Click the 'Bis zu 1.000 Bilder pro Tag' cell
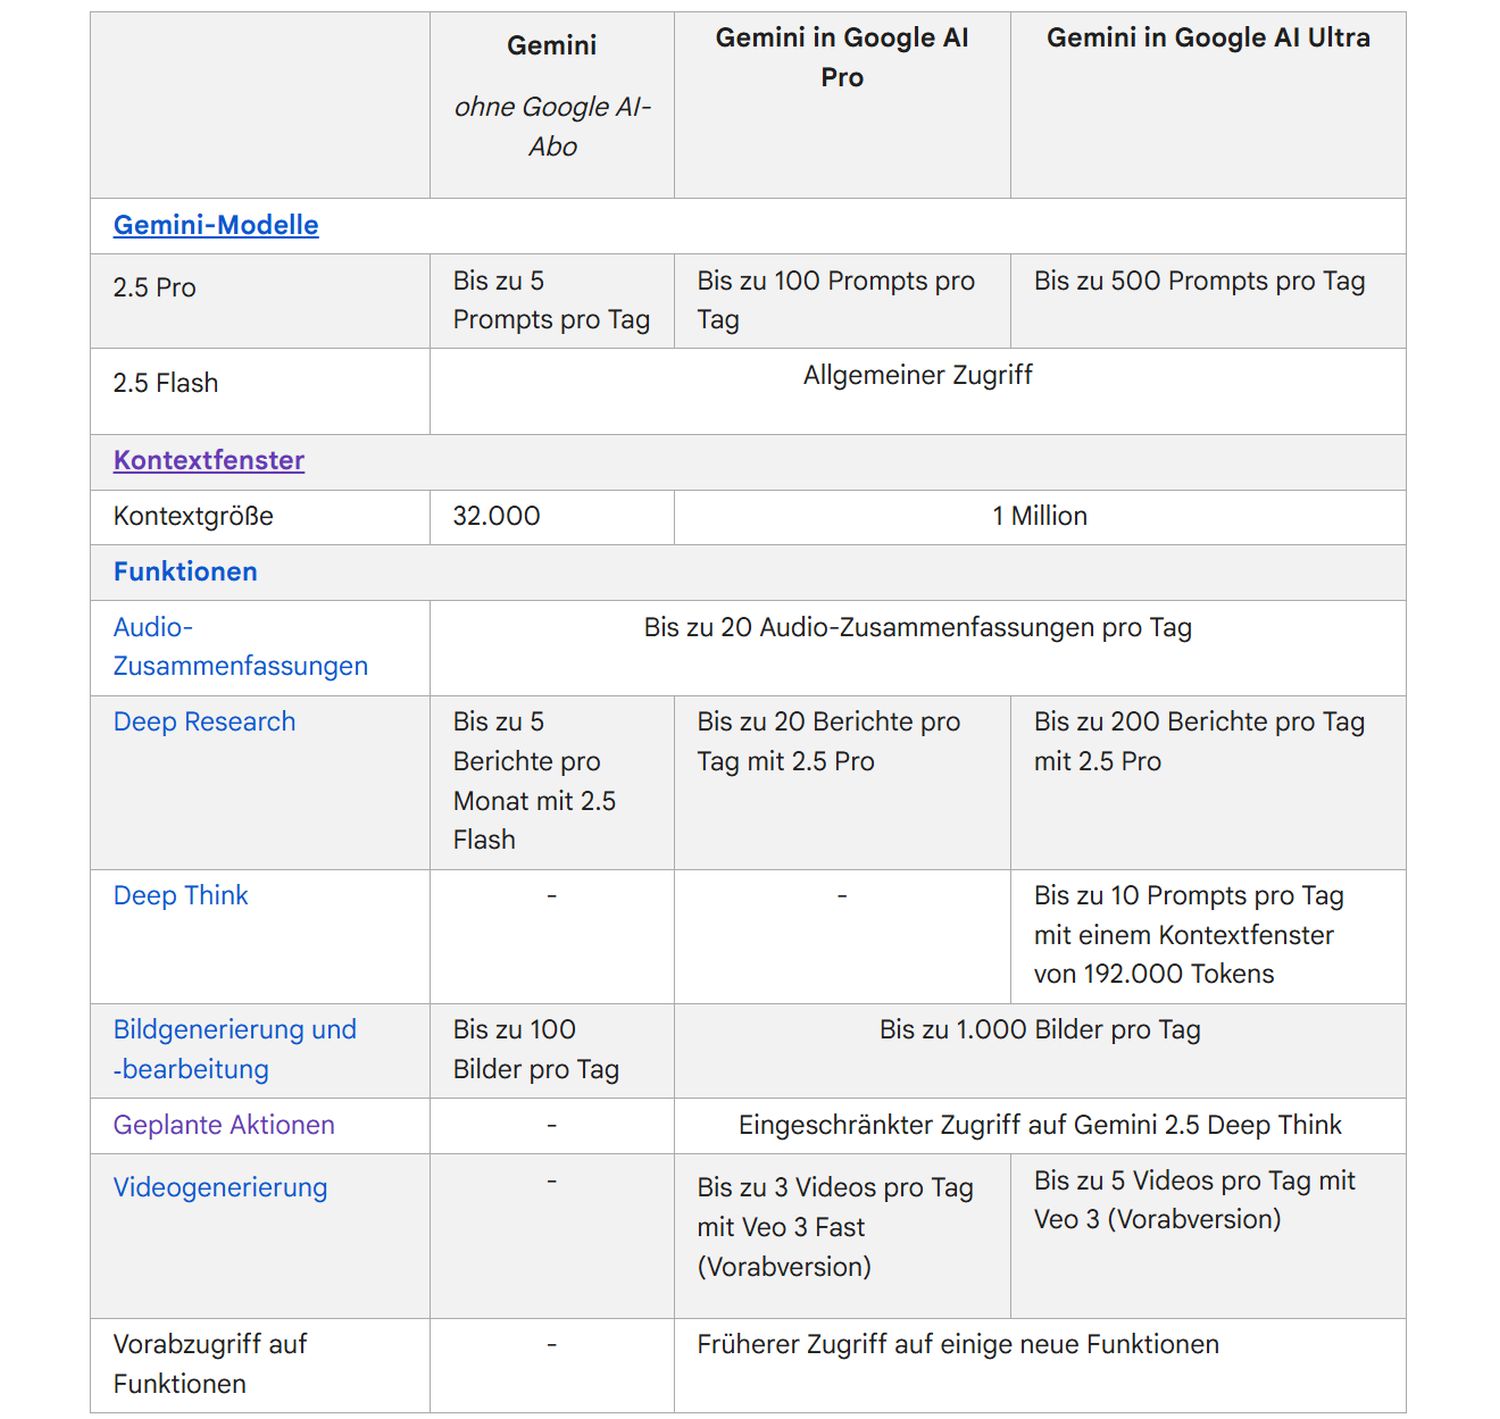This screenshot has width=1500, height=1419. (1039, 1030)
